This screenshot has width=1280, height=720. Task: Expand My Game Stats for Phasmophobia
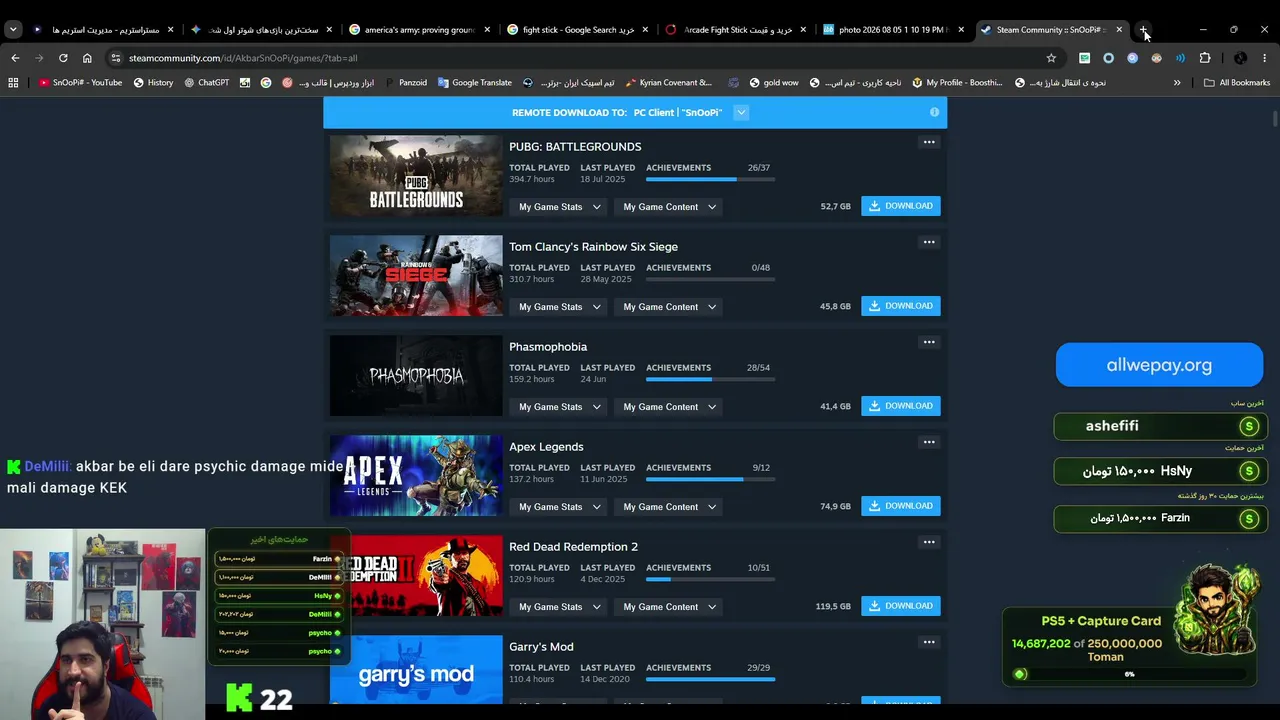559,407
